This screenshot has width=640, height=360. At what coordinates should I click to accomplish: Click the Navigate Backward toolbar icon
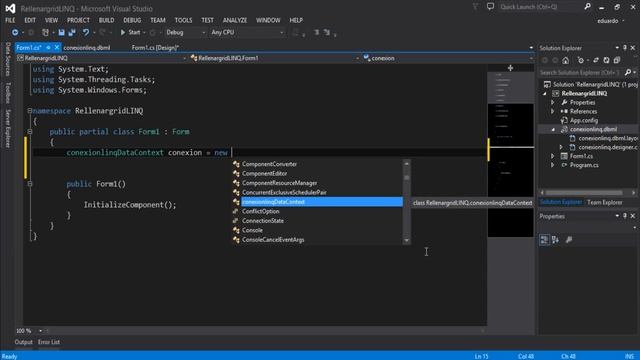click(x=15, y=32)
